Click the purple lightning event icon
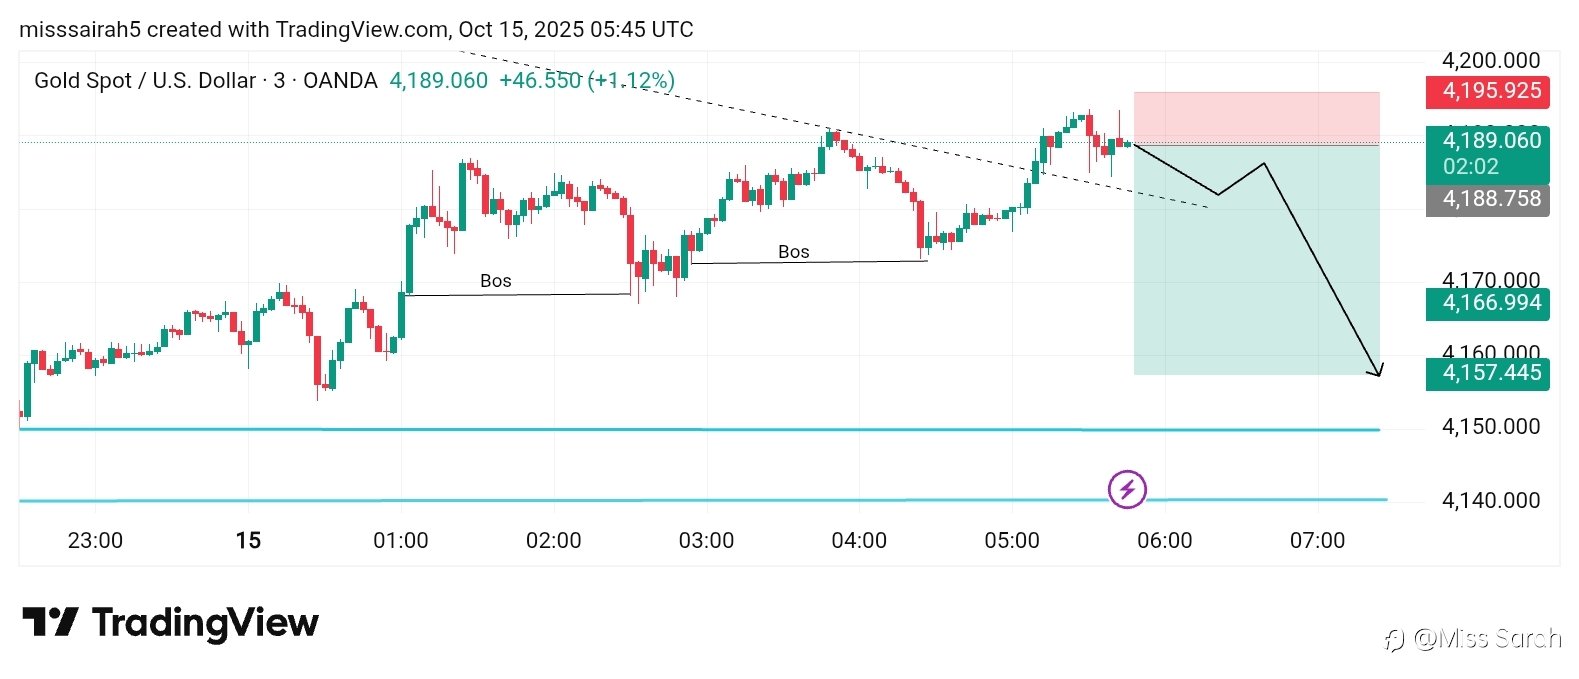1579x679 pixels. 1127,490
